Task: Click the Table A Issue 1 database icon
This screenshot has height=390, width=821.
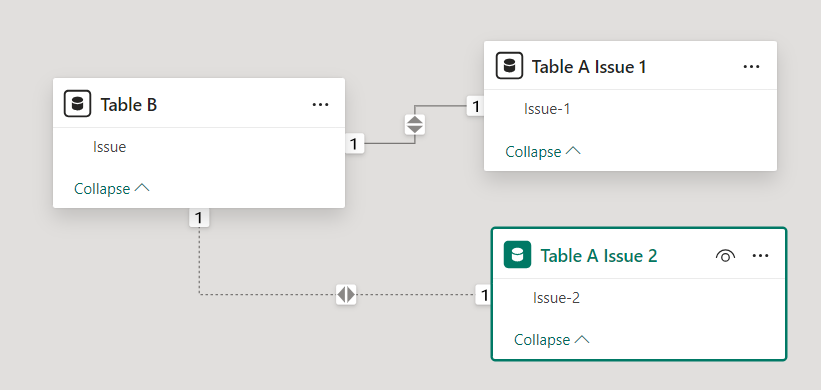Action: click(509, 66)
